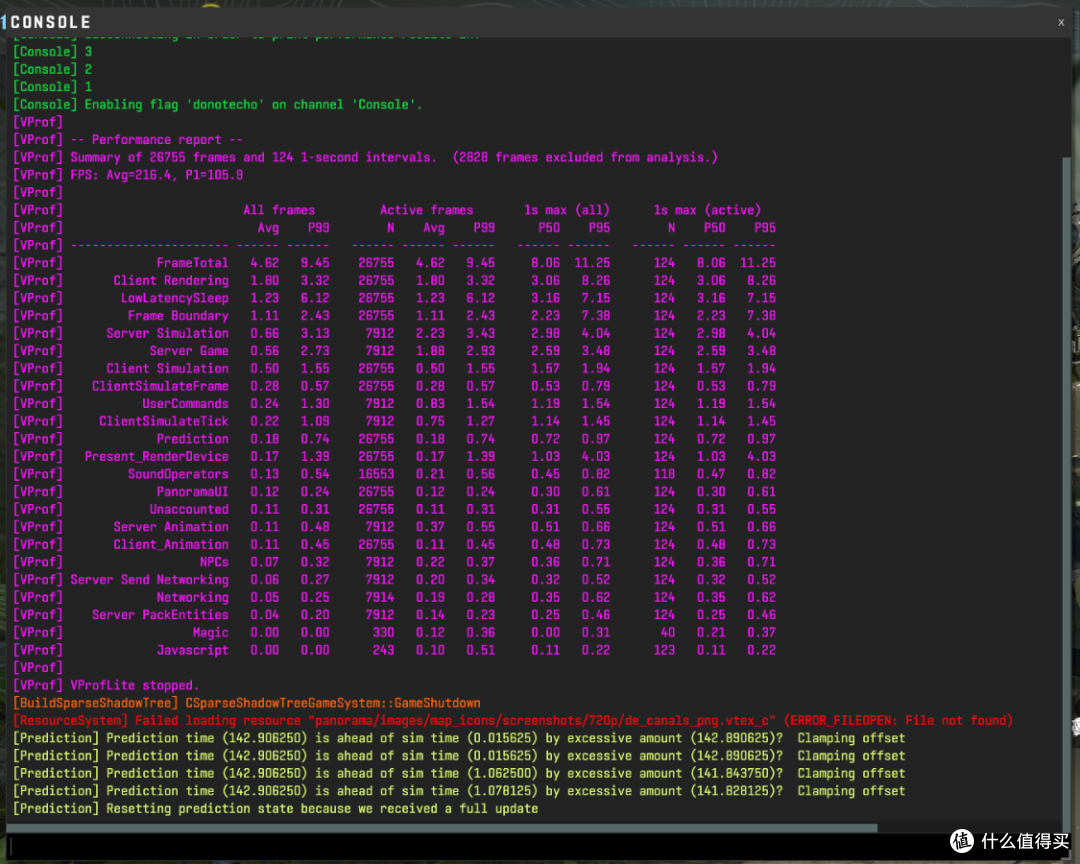
Task: Click the '[Console] 2' countdown line
Action: 52,70
